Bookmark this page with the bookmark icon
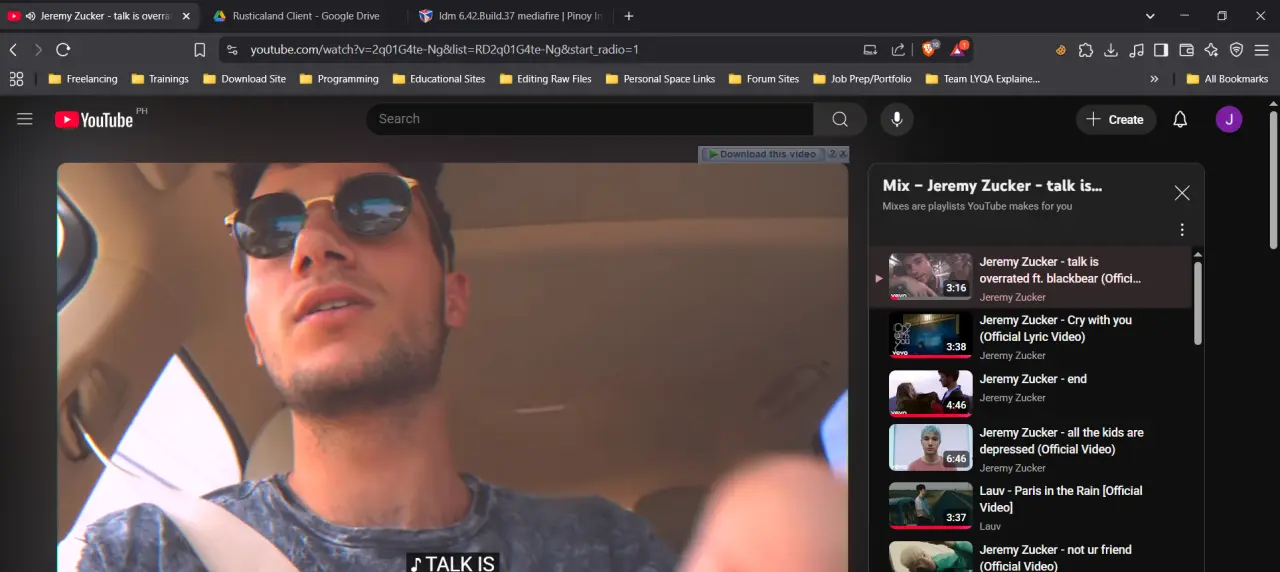 tap(200, 49)
